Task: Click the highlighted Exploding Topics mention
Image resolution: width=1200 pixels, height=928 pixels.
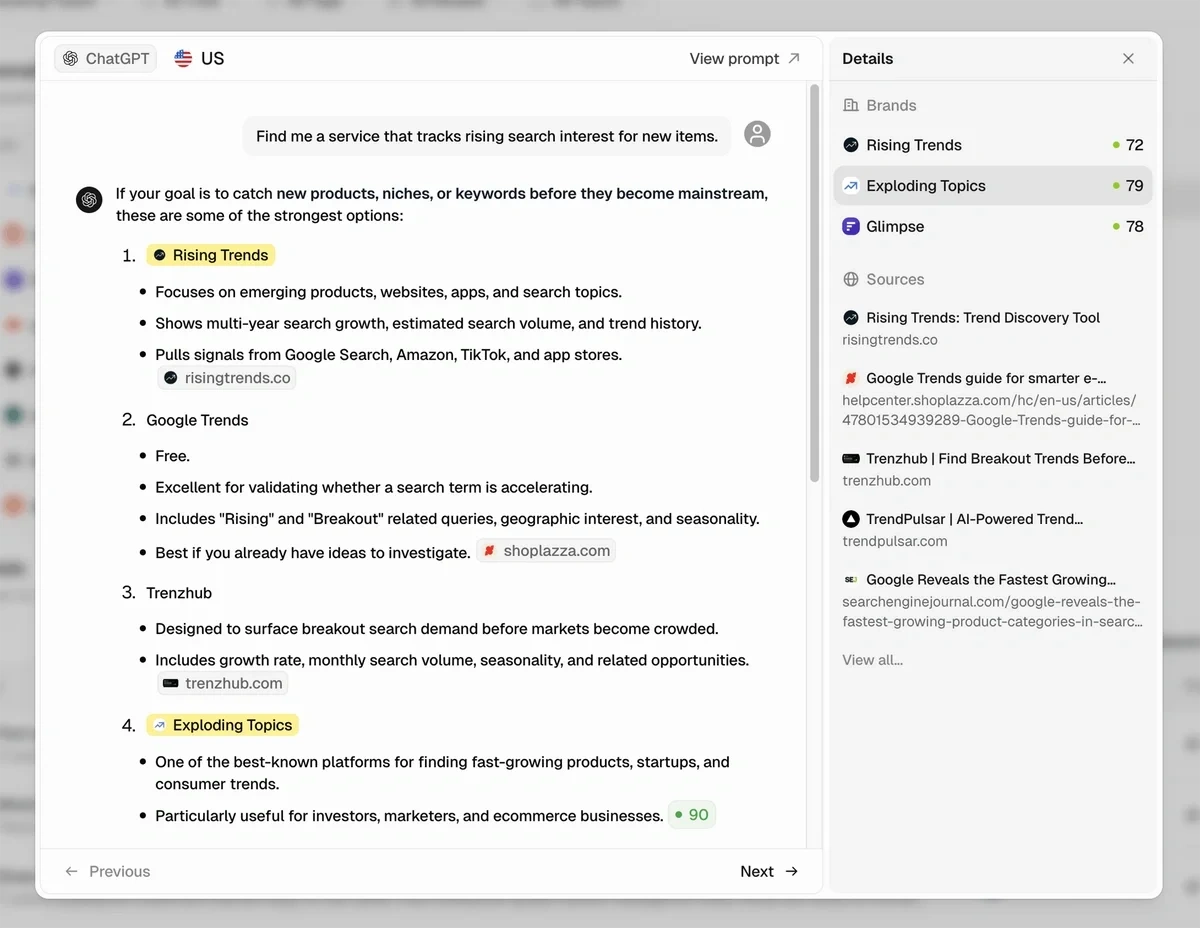Action: [x=223, y=725]
